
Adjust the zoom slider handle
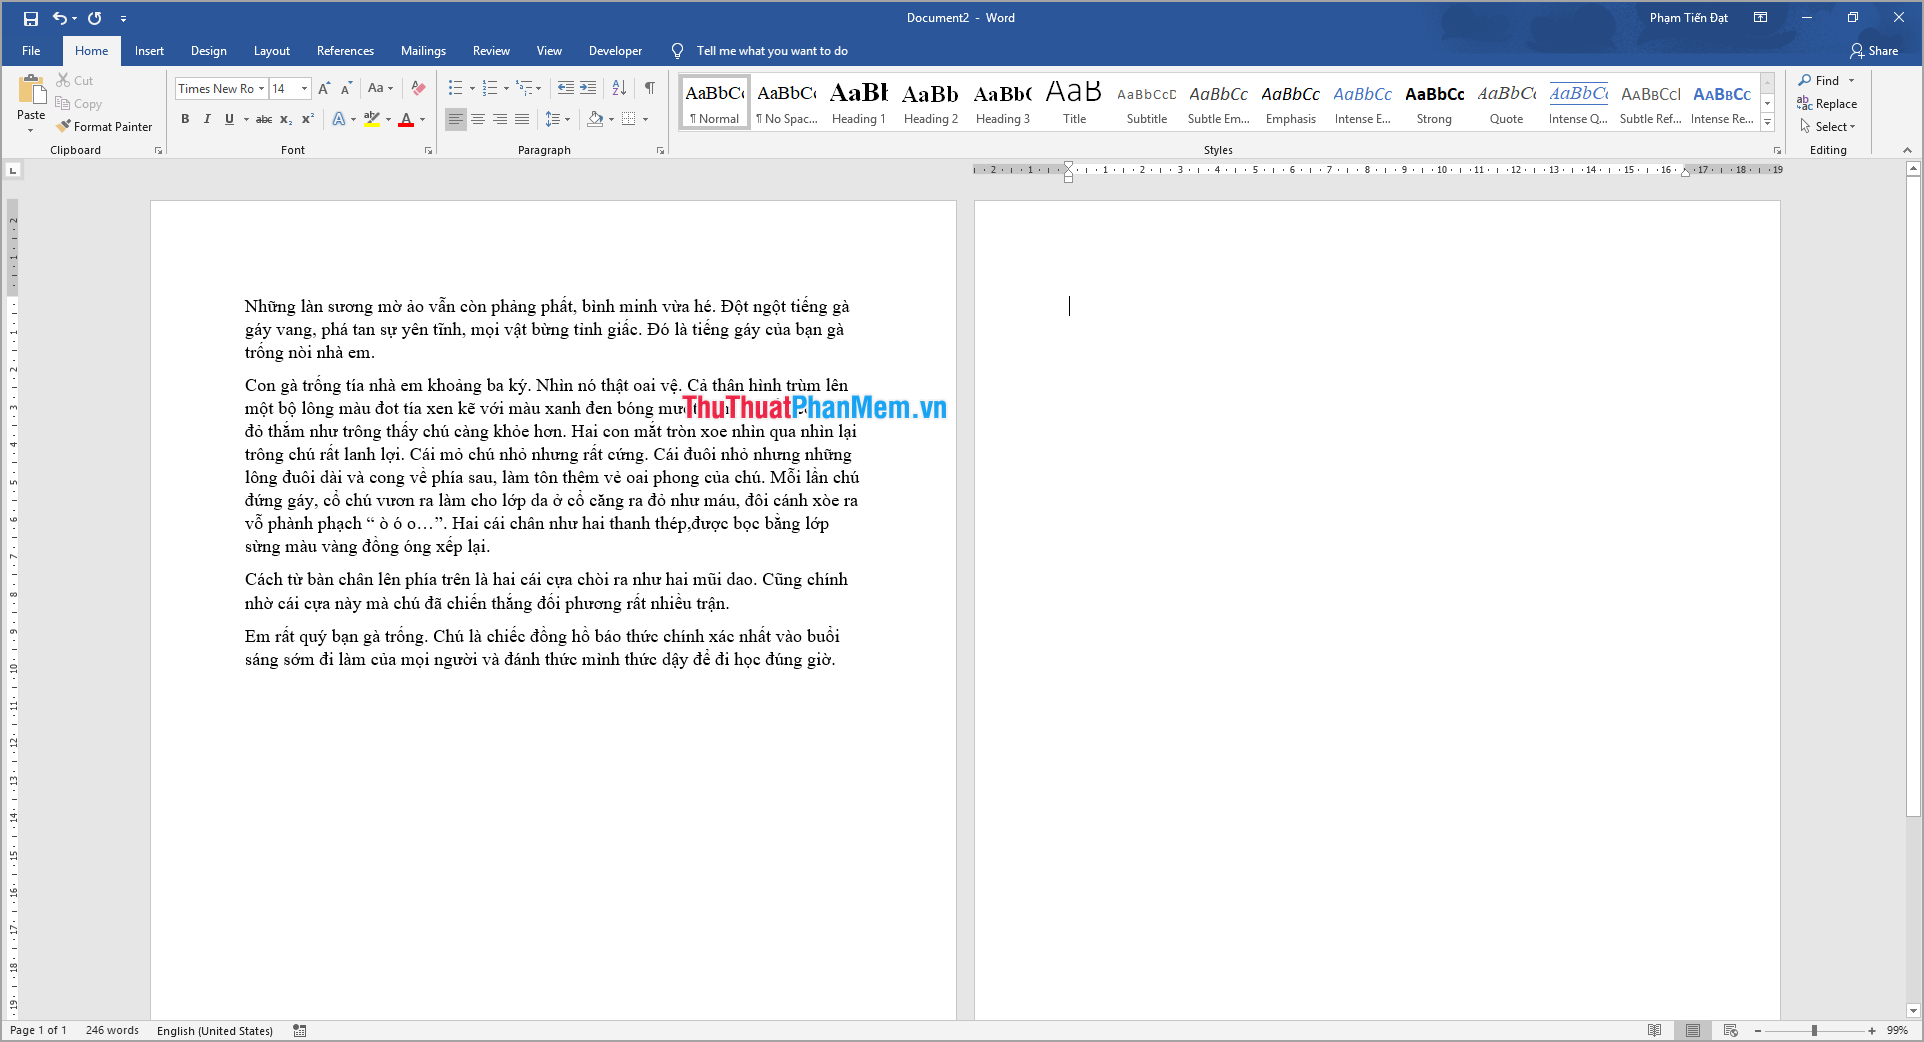(1814, 1030)
